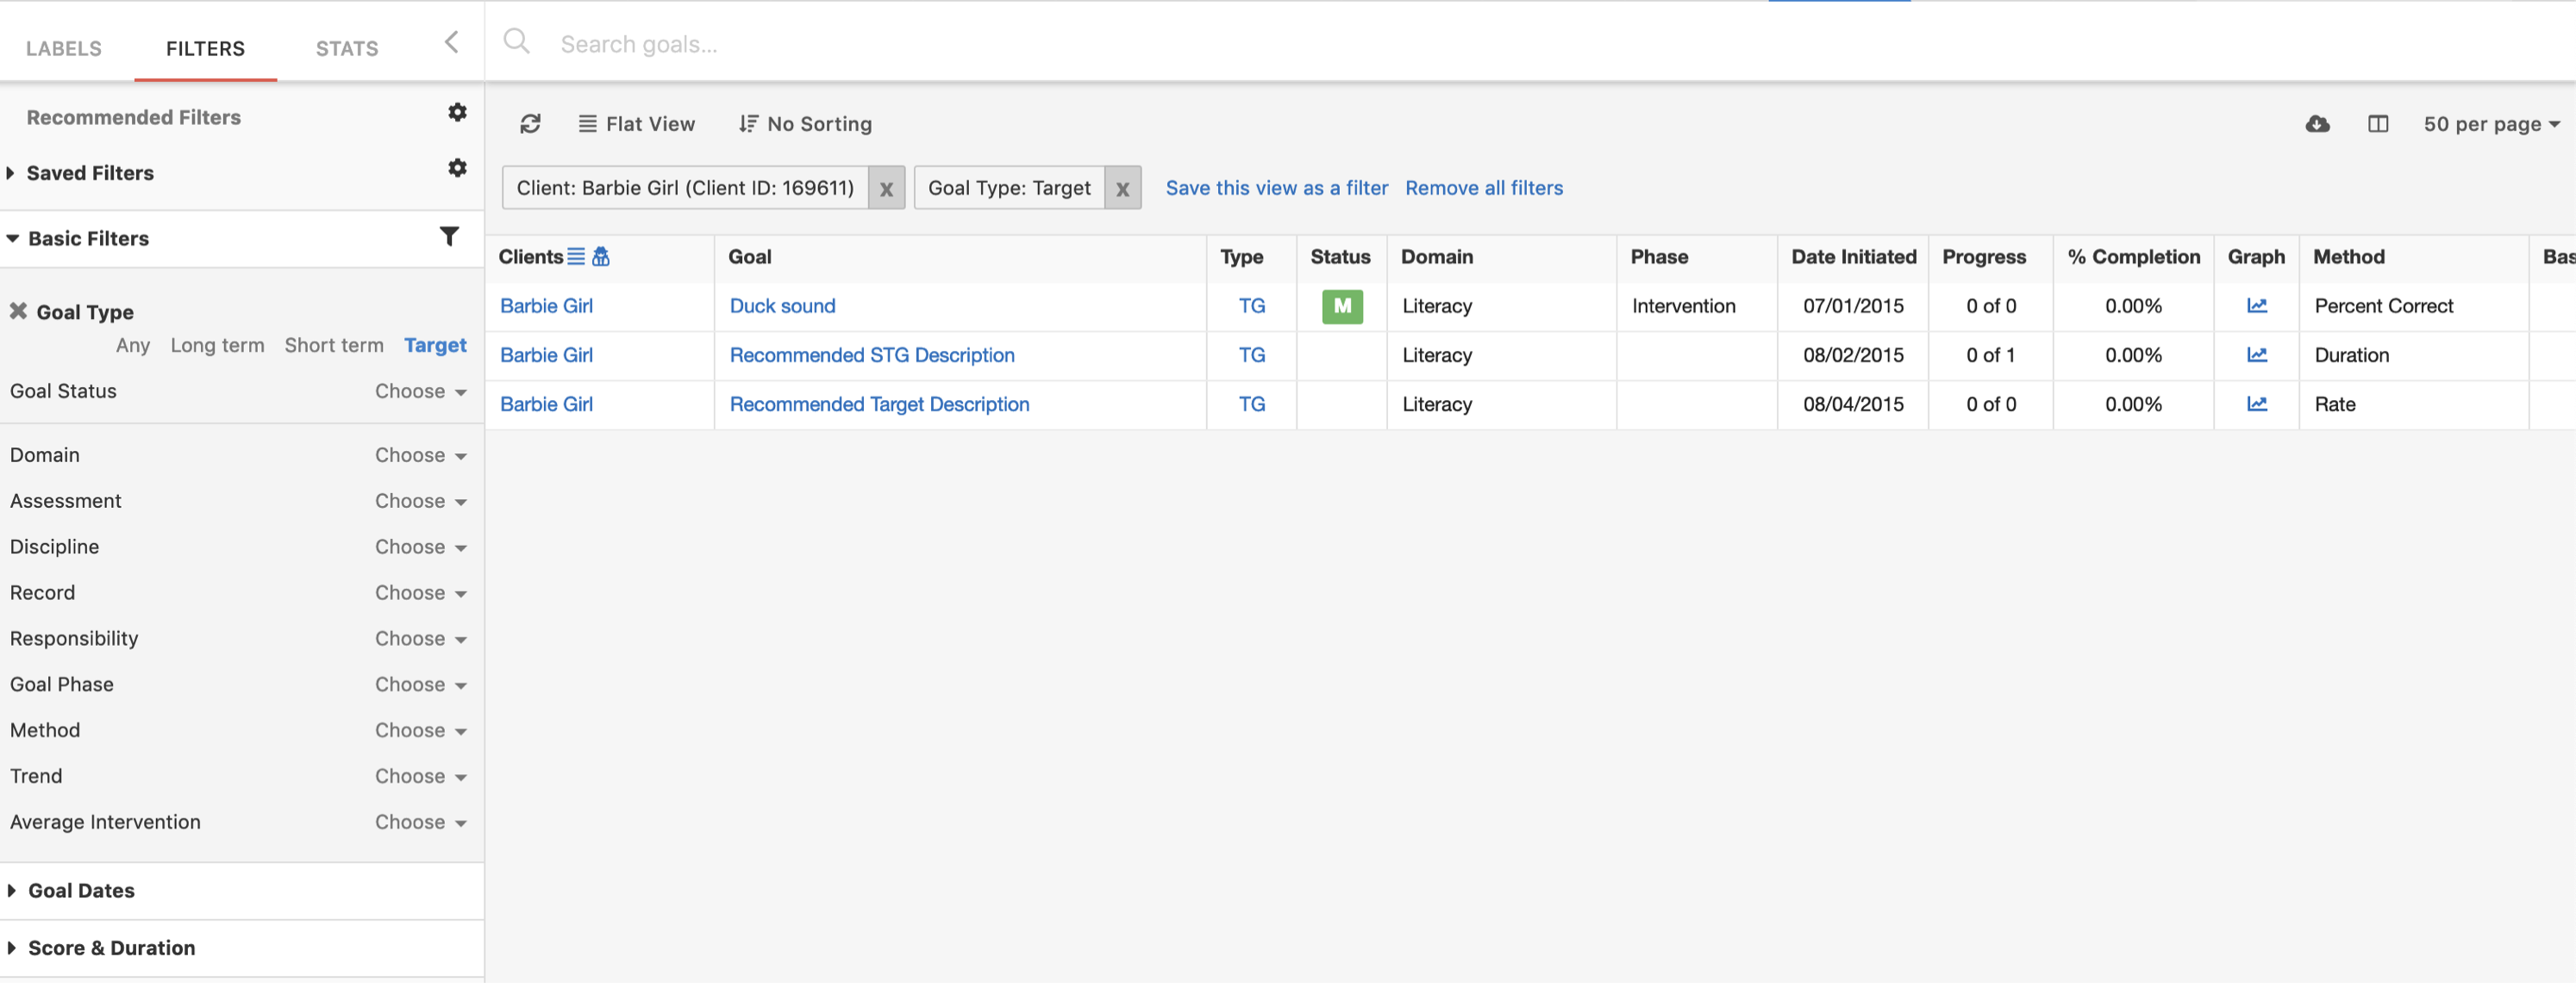Select Long term goal type option
The height and width of the screenshot is (988, 2576).
tap(217, 345)
